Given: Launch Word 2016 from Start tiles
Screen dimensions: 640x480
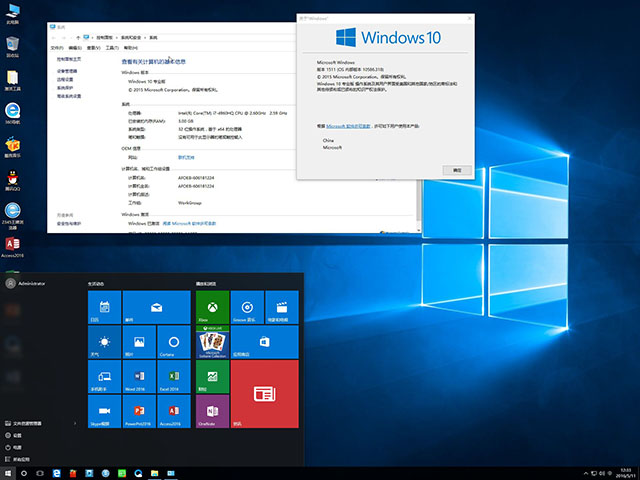Looking at the screenshot, I should (x=138, y=377).
